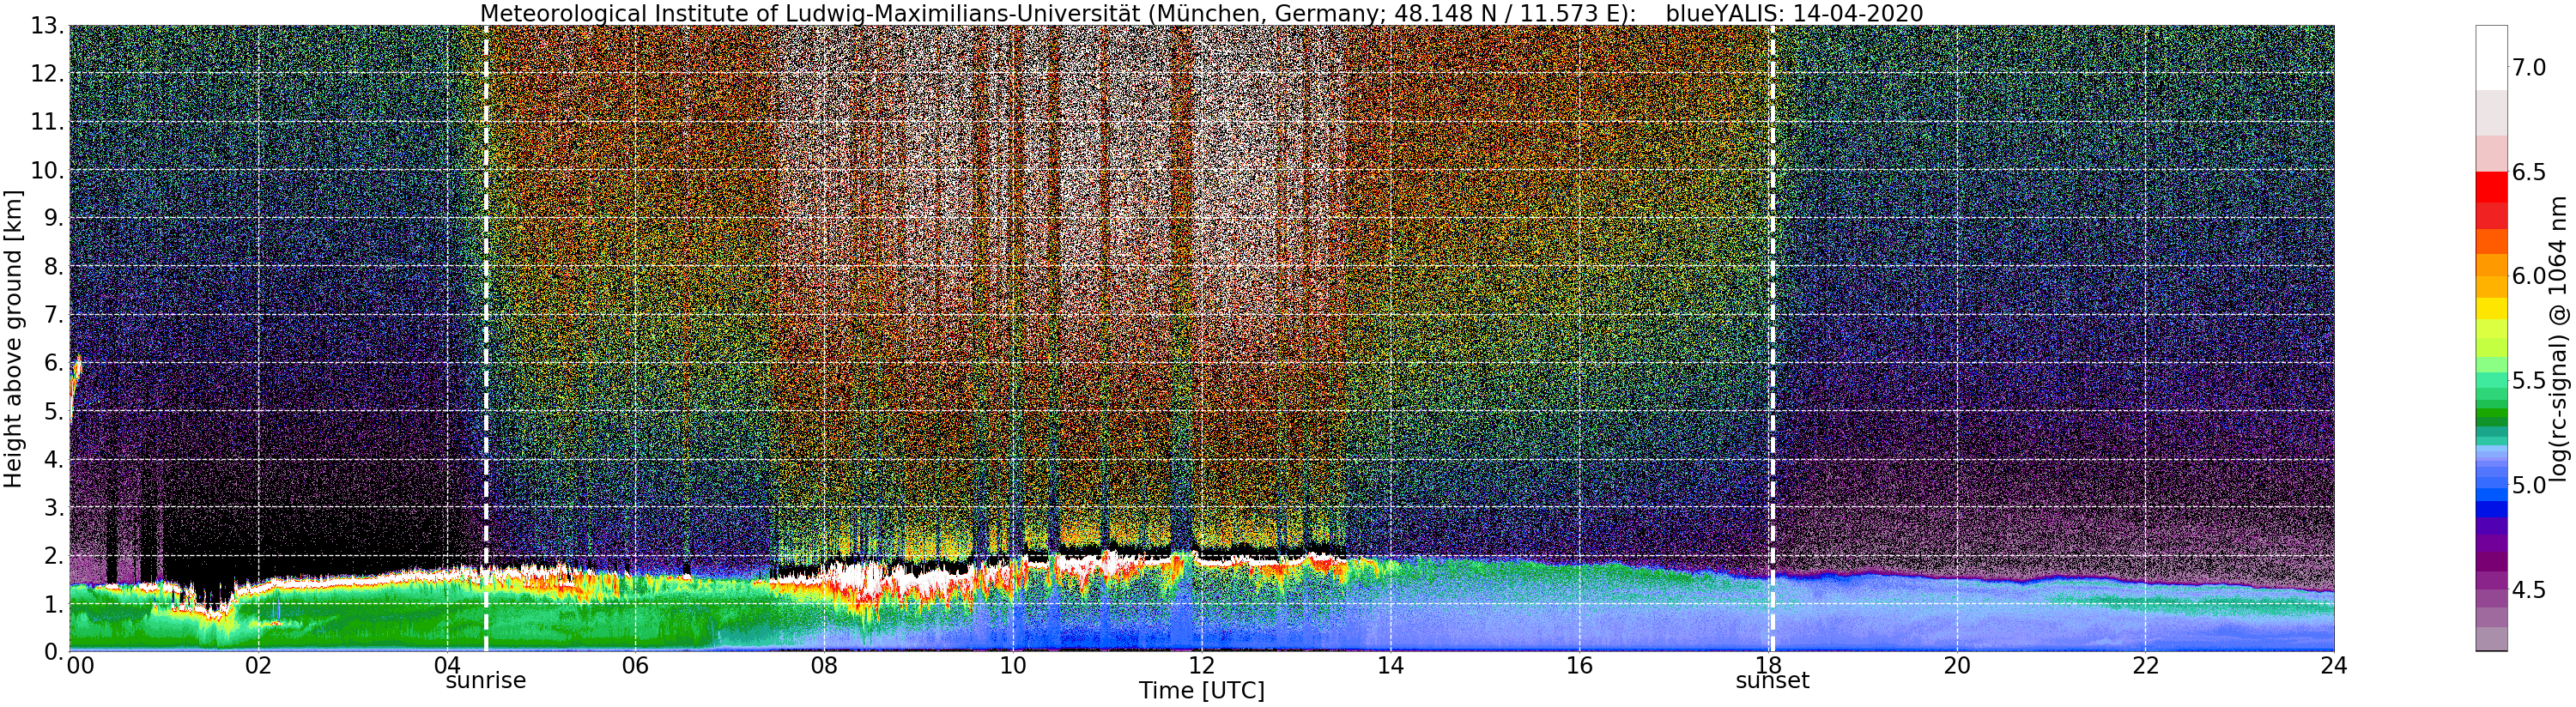Click the 'sunset' label below the axis
The image size is (2576, 707).
(1772, 681)
